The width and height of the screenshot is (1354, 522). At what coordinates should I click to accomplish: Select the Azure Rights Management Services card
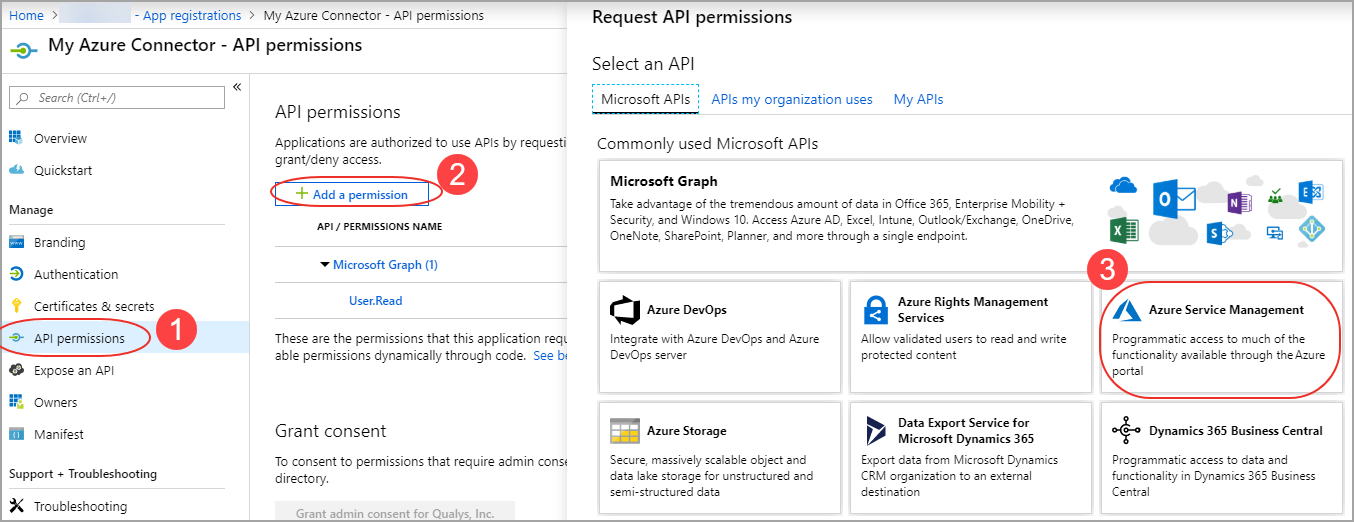[x=971, y=337]
